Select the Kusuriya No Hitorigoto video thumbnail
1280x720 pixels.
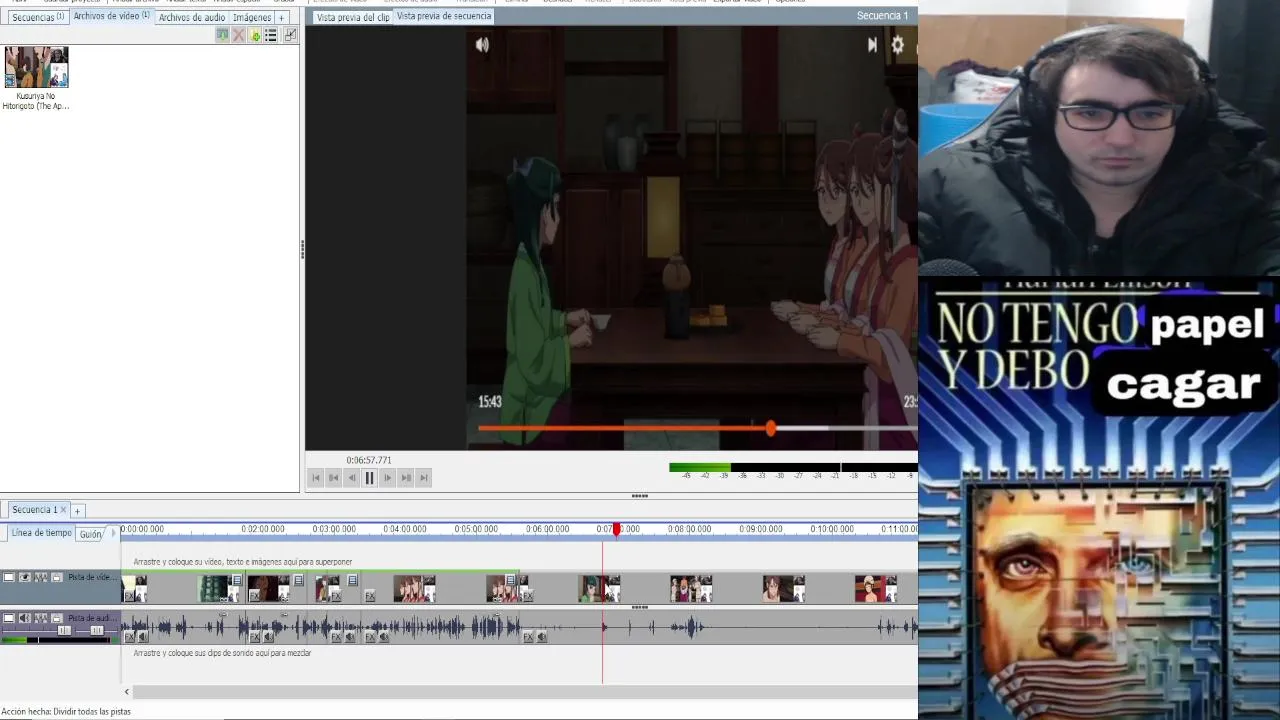coord(36,67)
